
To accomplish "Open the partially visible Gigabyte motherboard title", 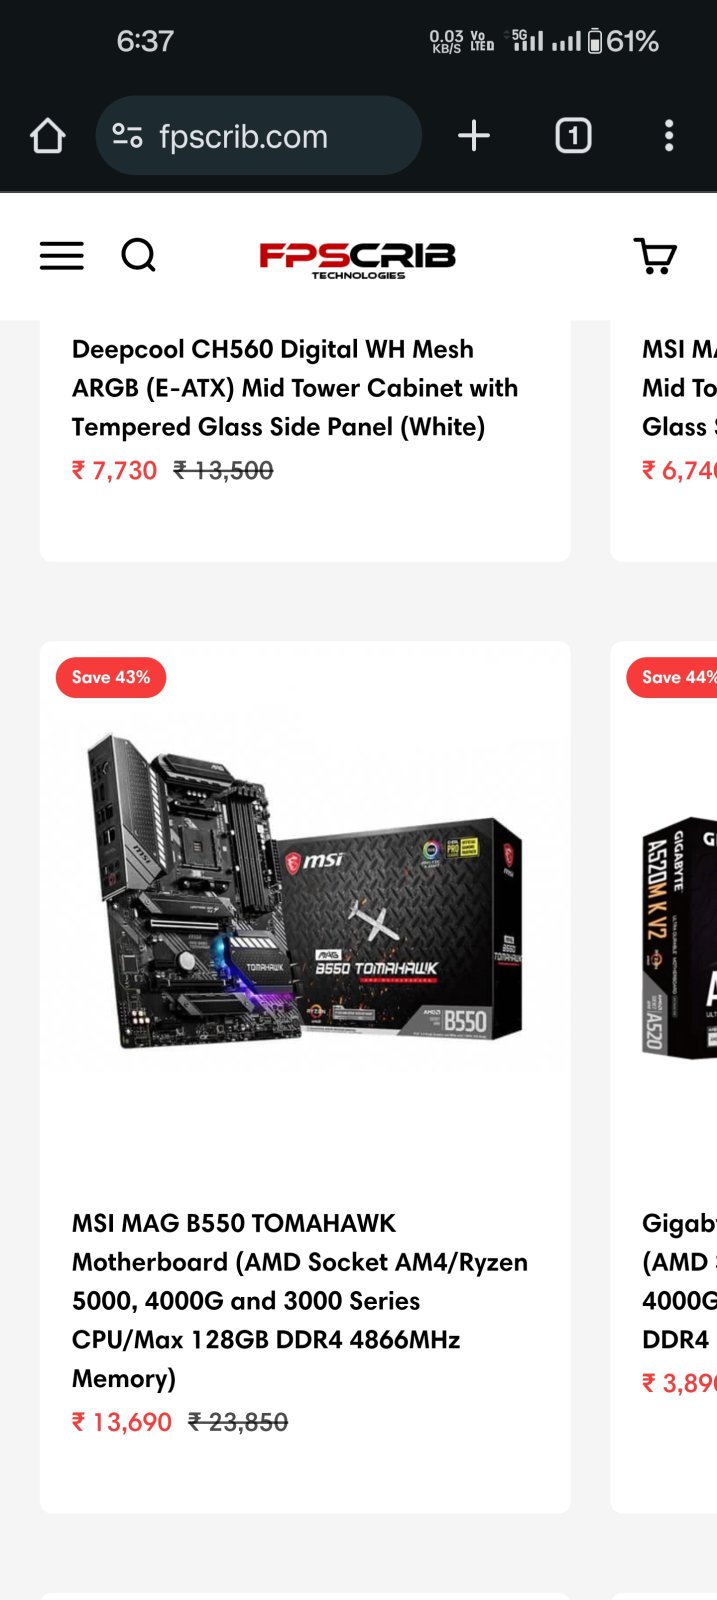I will 680,1281.
